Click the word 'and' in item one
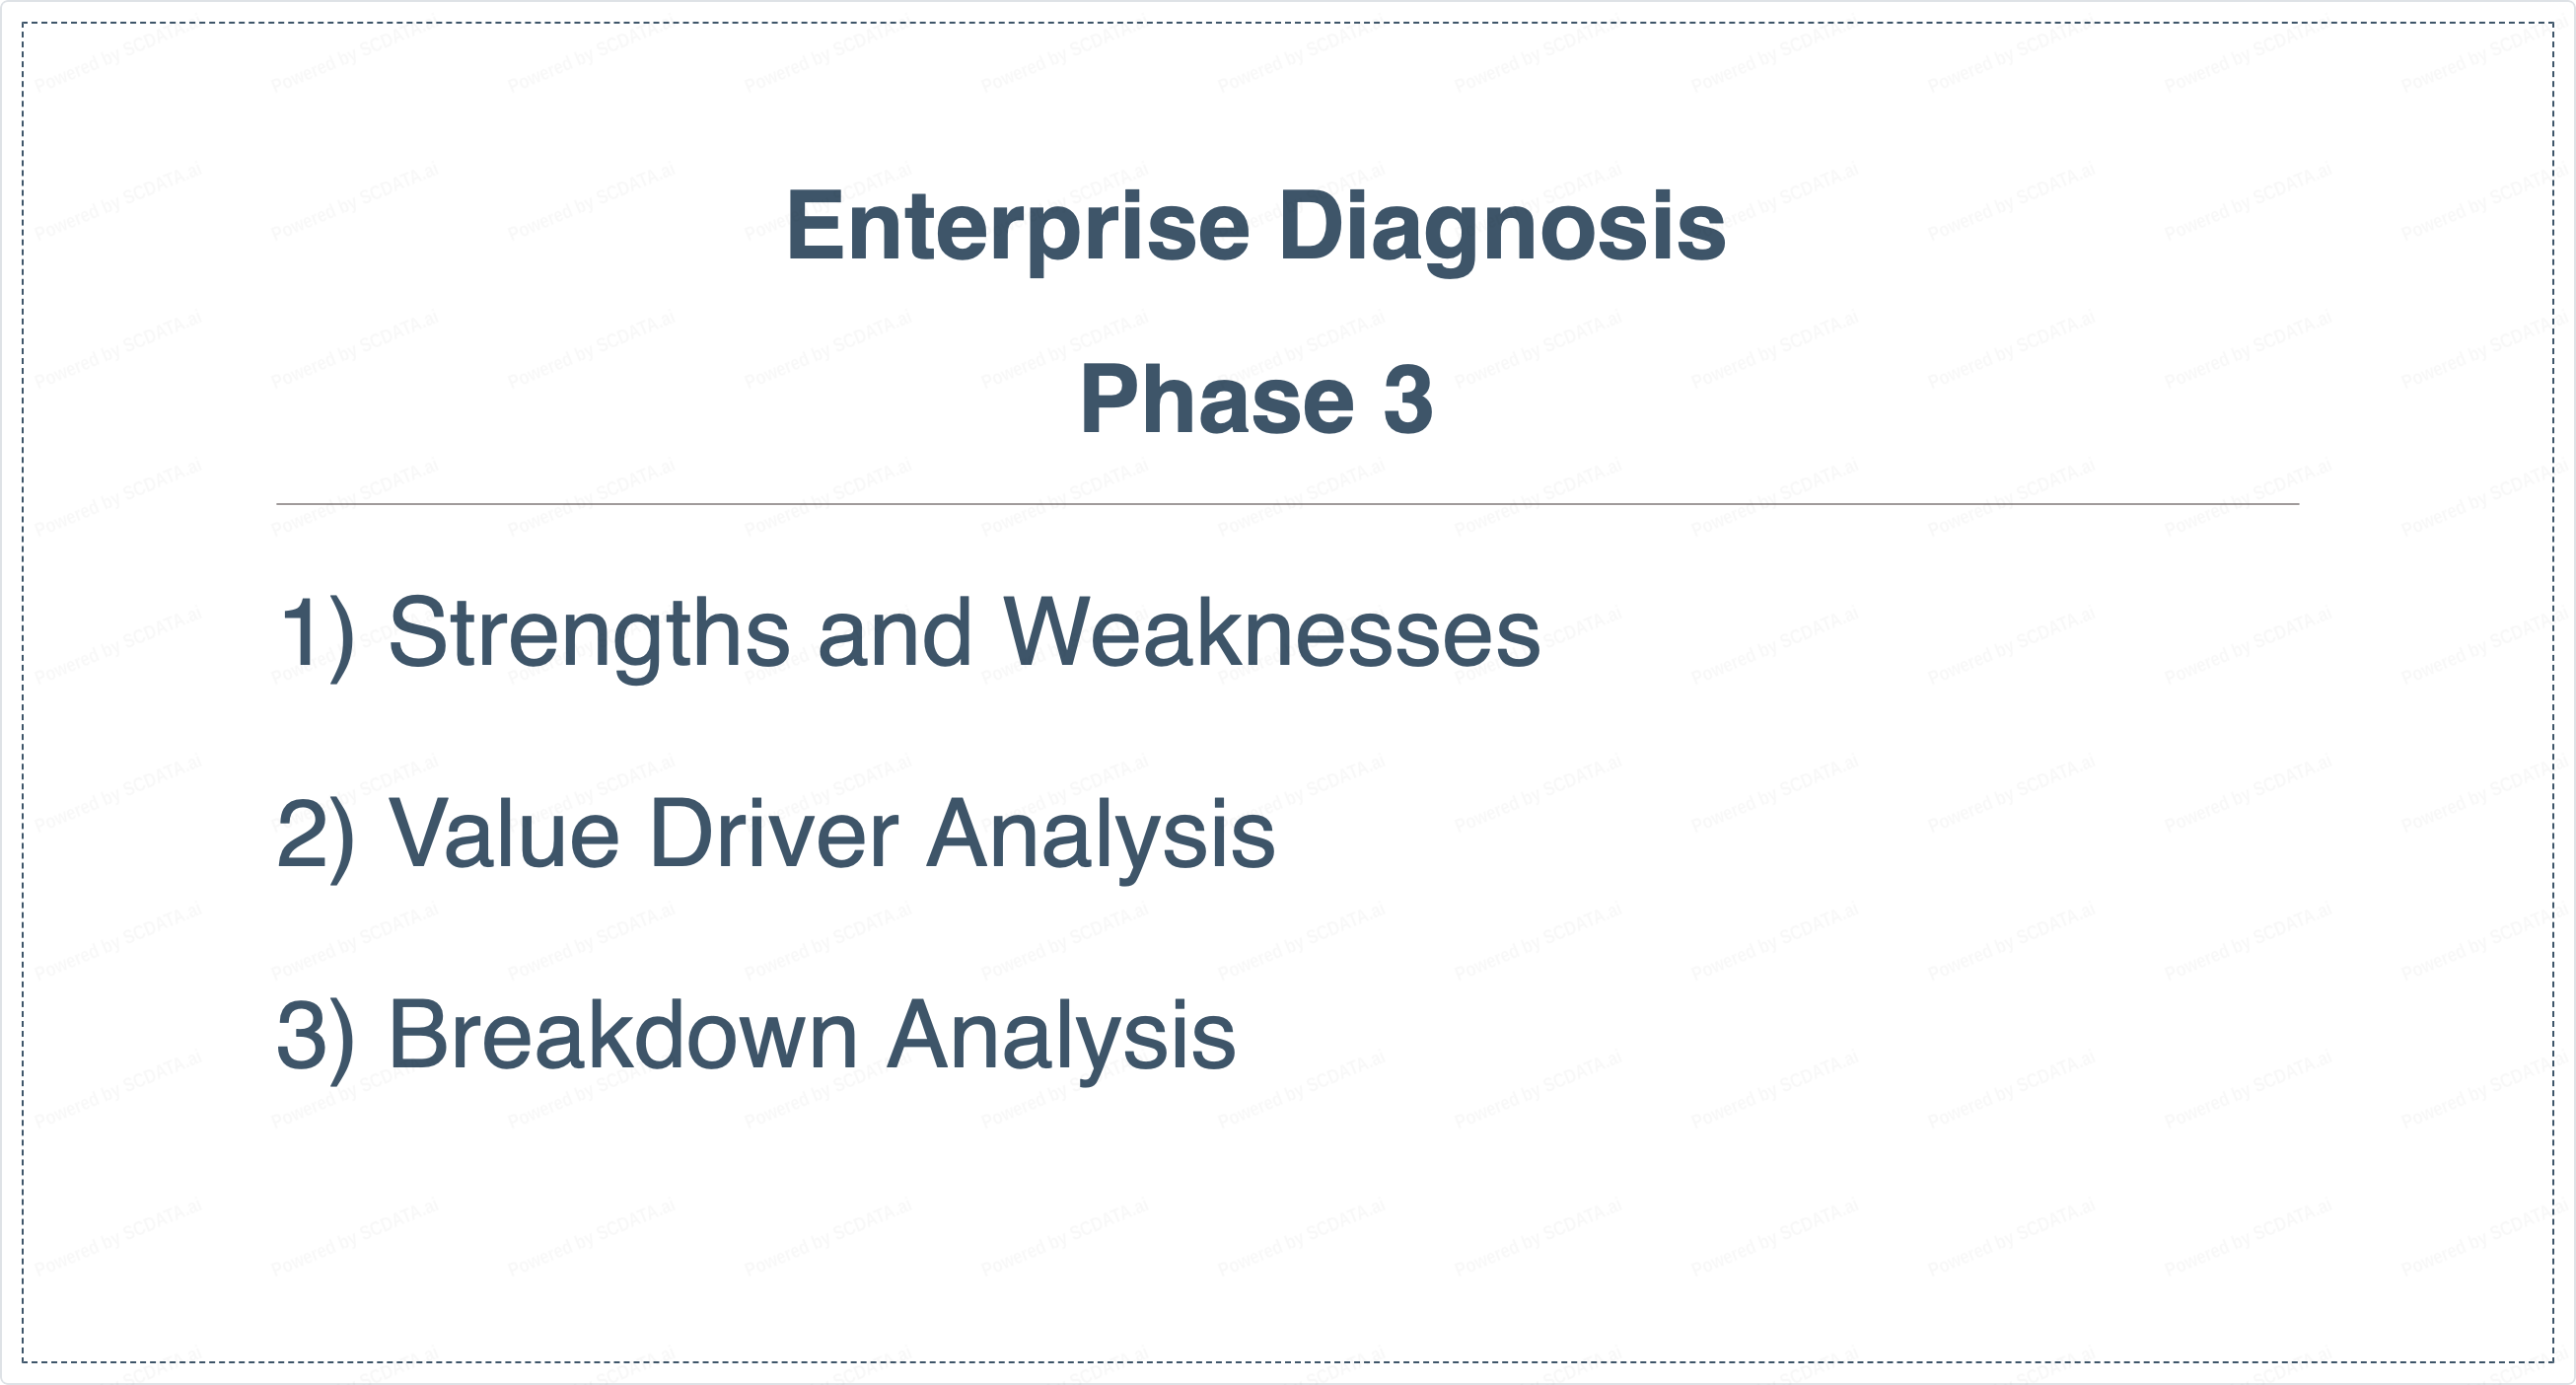Image resolution: width=2576 pixels, height=1385 pixels. (x=894, y=633)
